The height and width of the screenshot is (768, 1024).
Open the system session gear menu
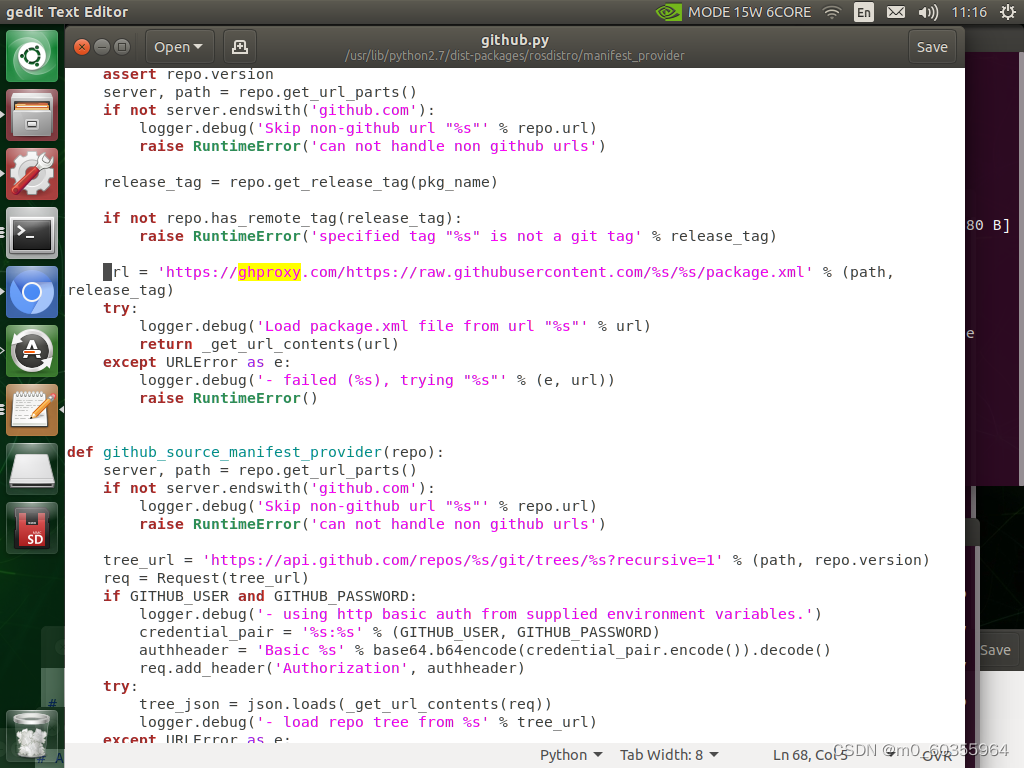(x=1008, y=12)
